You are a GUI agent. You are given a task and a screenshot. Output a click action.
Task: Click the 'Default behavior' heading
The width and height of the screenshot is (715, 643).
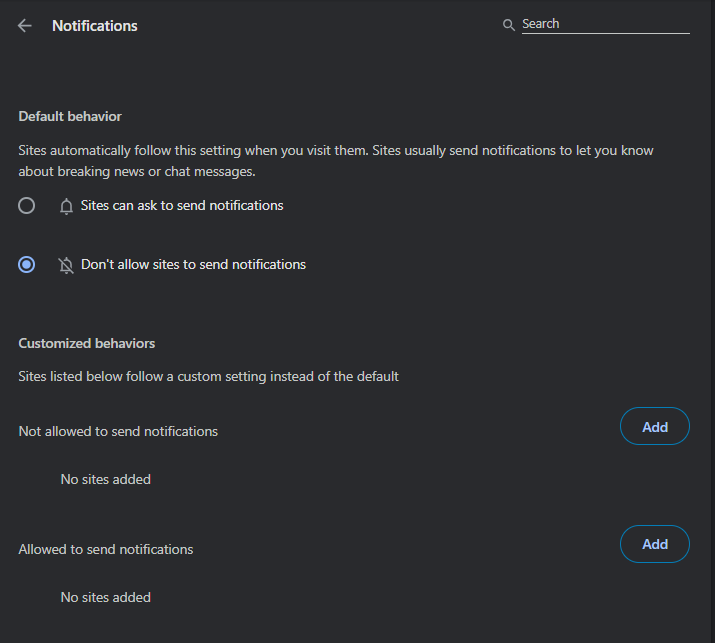click(70, 117)
